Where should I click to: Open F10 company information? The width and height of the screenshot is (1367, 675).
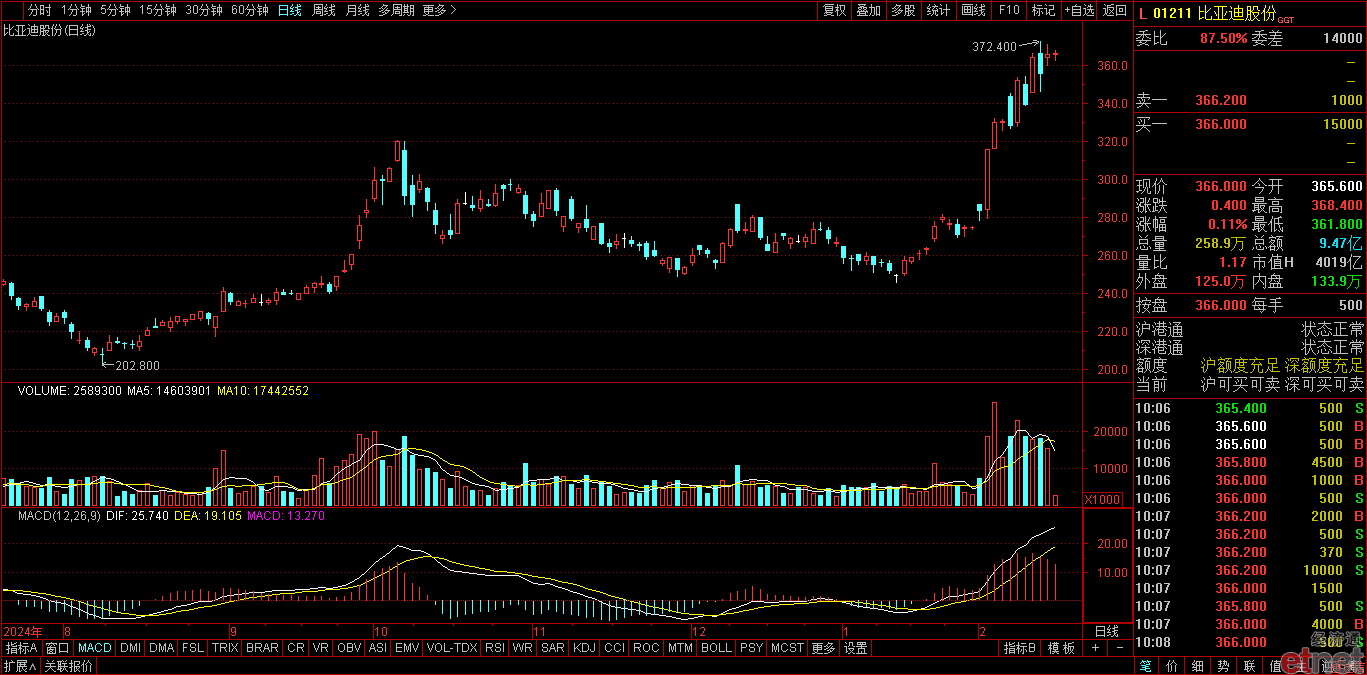(x=1008, y=10)
